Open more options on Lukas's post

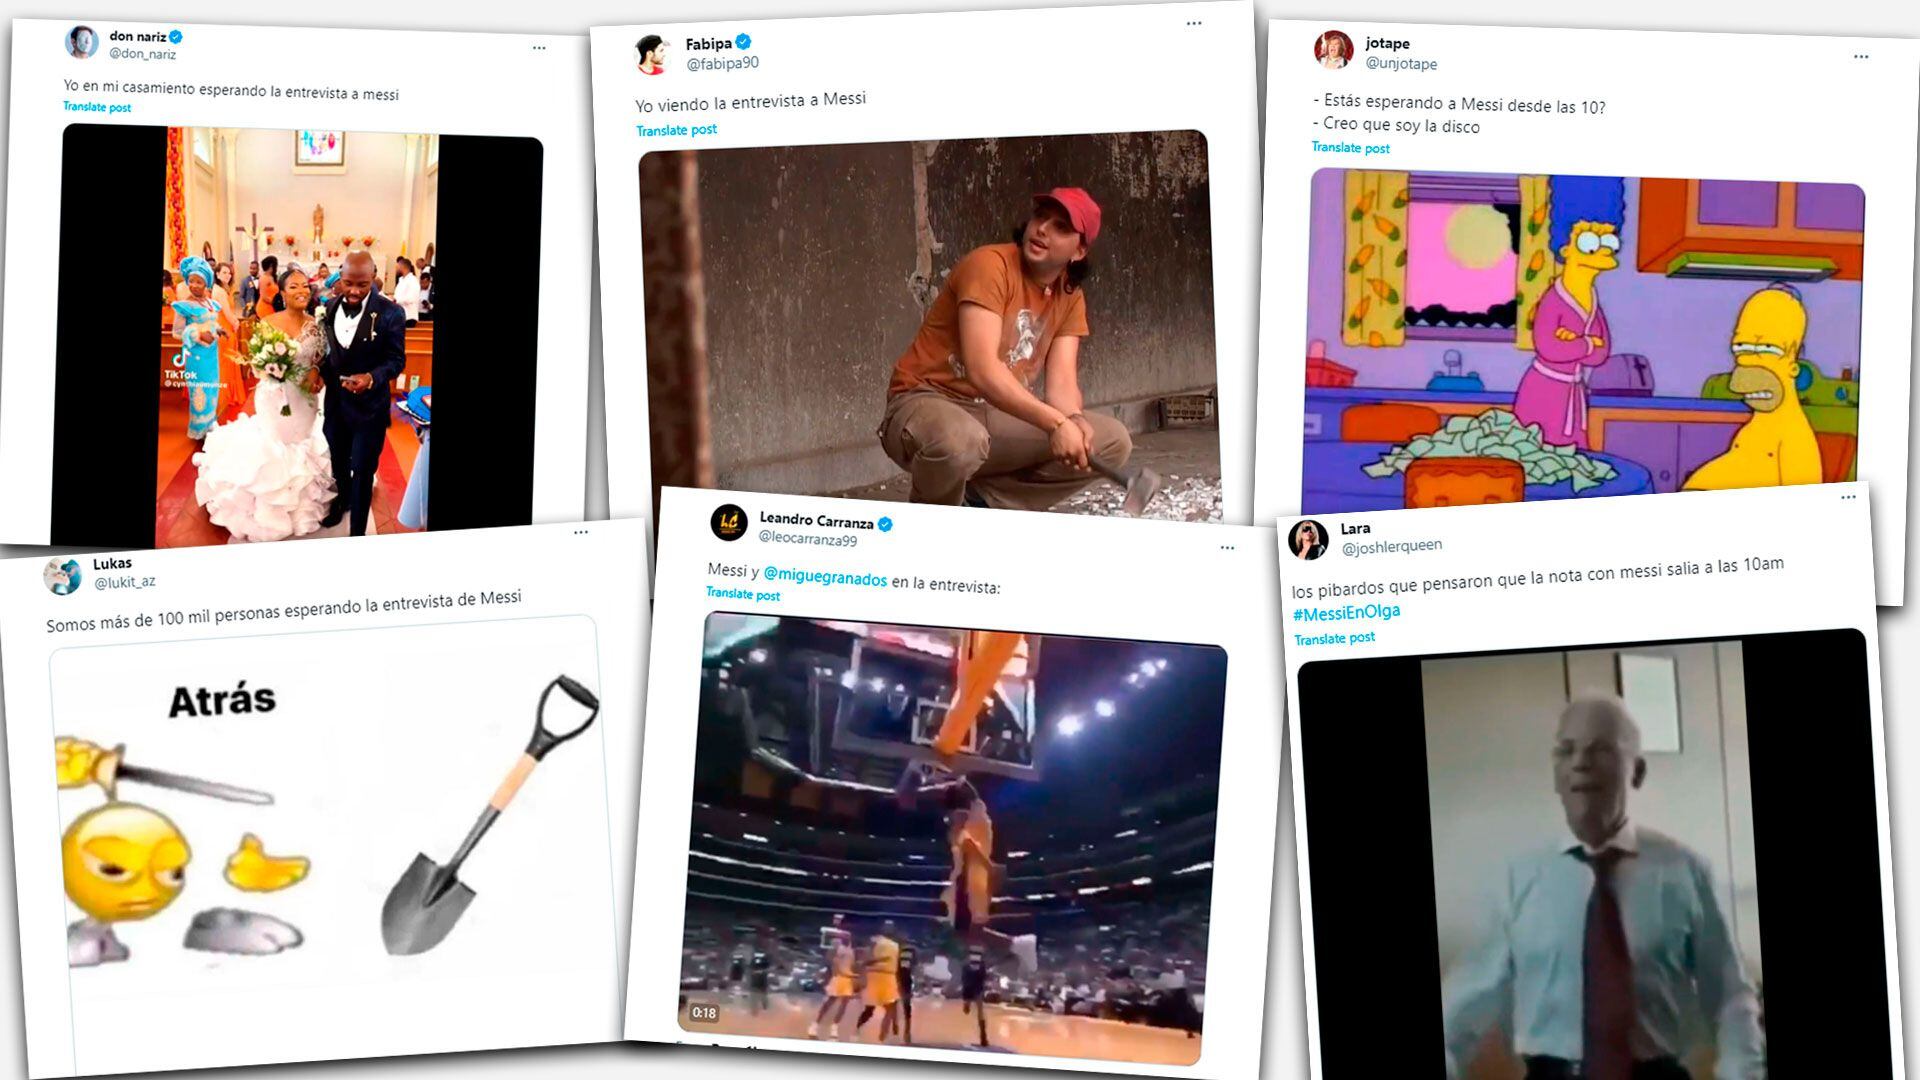click(581, 532)
